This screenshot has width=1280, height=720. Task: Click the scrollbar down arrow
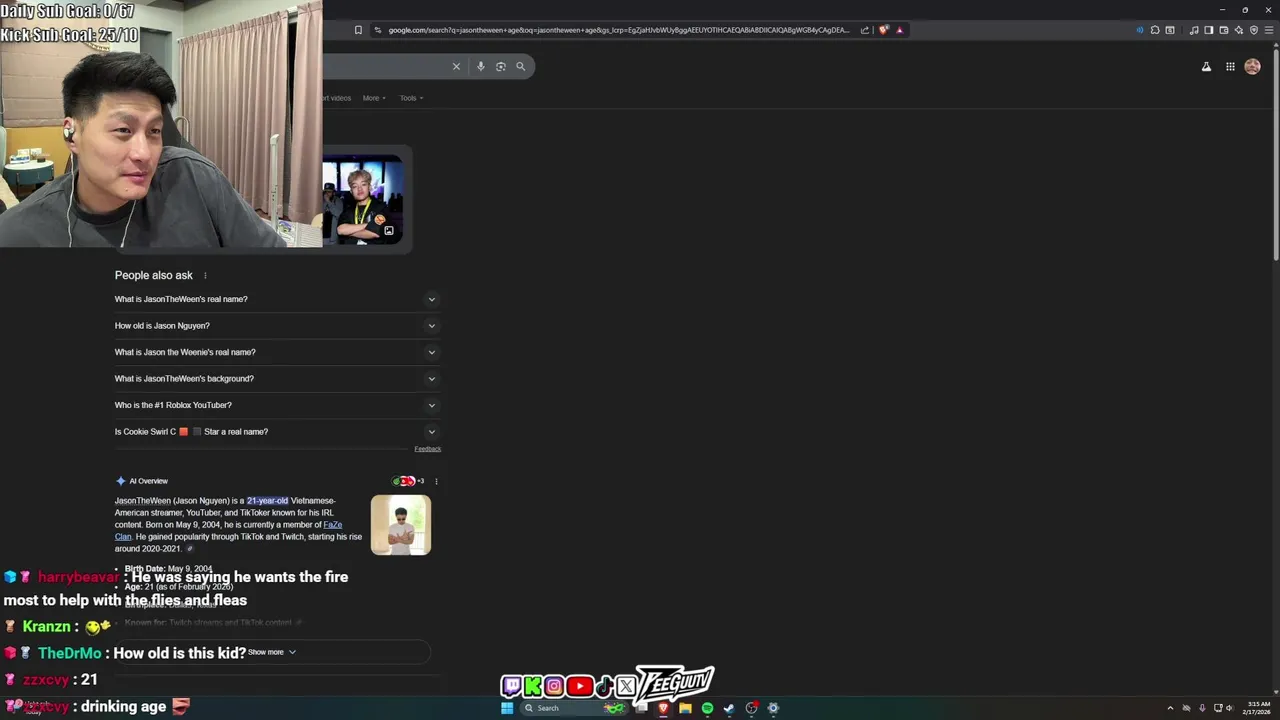click(x=1275, y=691)
